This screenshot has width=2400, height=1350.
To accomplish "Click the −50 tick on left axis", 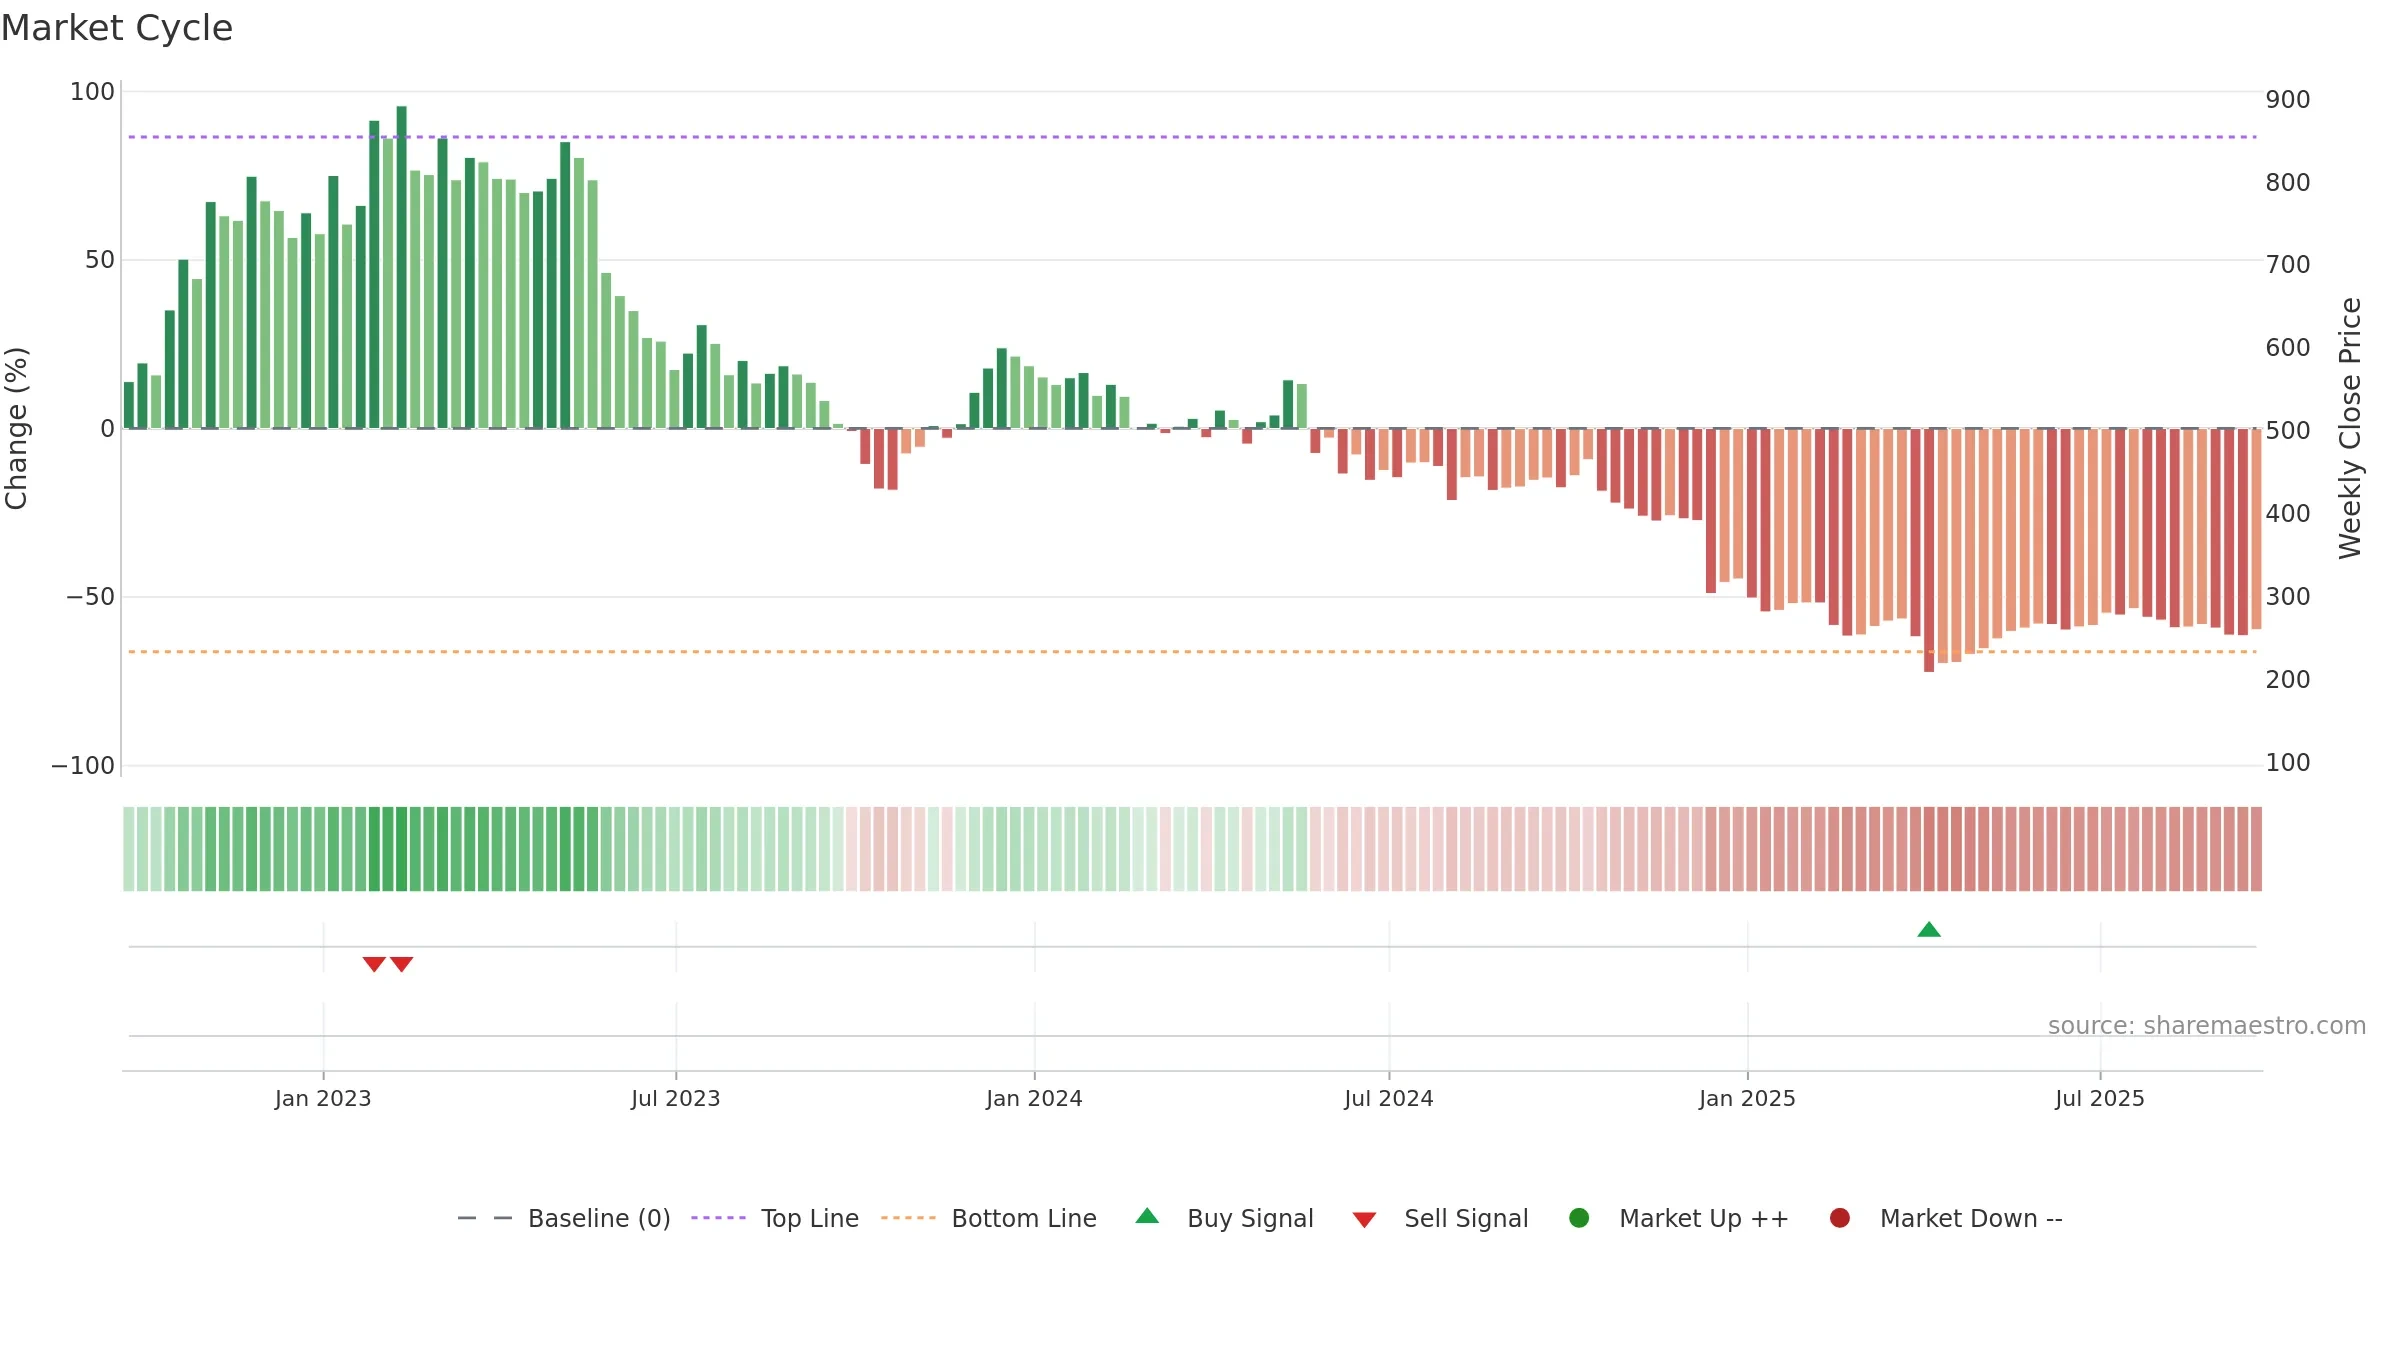I will coord(90,597).
